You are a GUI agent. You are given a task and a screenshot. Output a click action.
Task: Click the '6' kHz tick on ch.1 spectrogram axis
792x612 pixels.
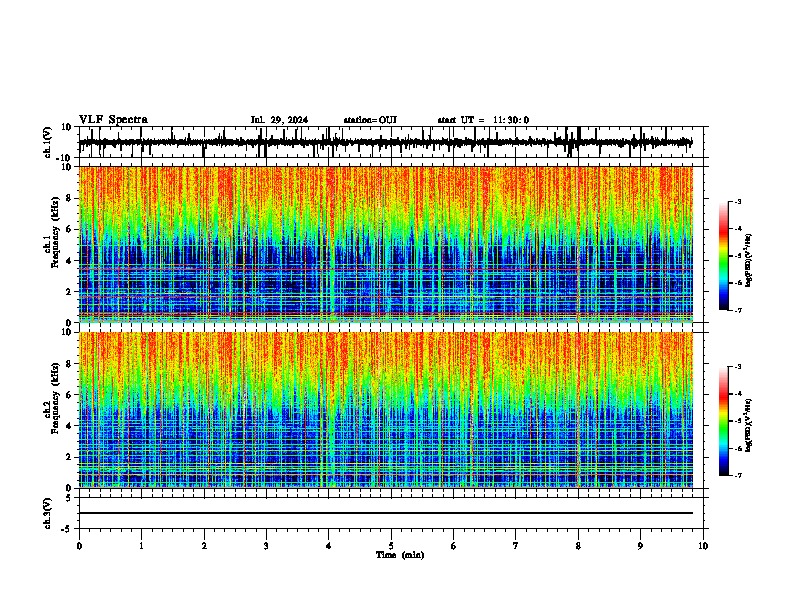69,229
